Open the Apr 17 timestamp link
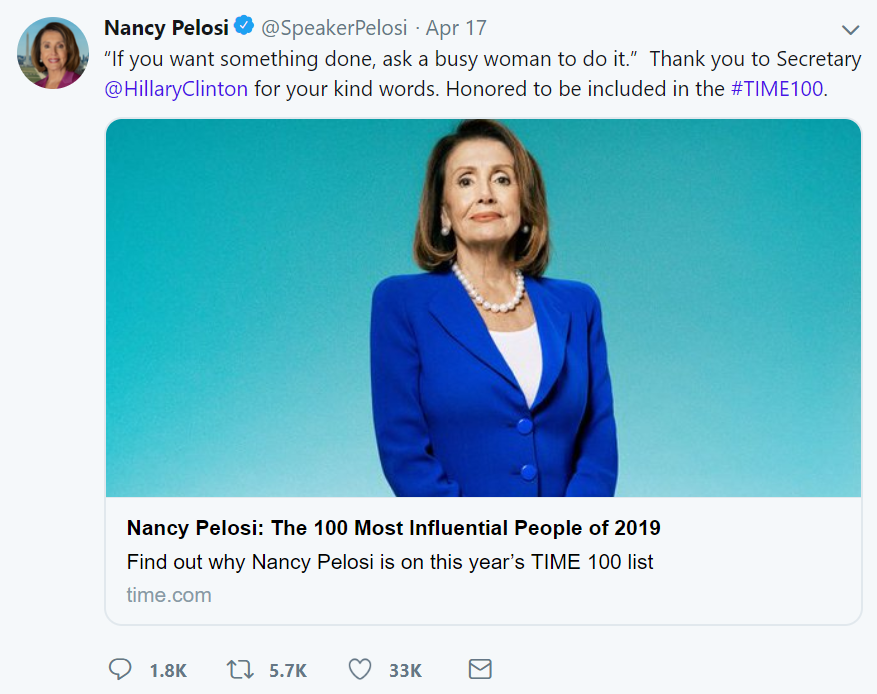 456,27
